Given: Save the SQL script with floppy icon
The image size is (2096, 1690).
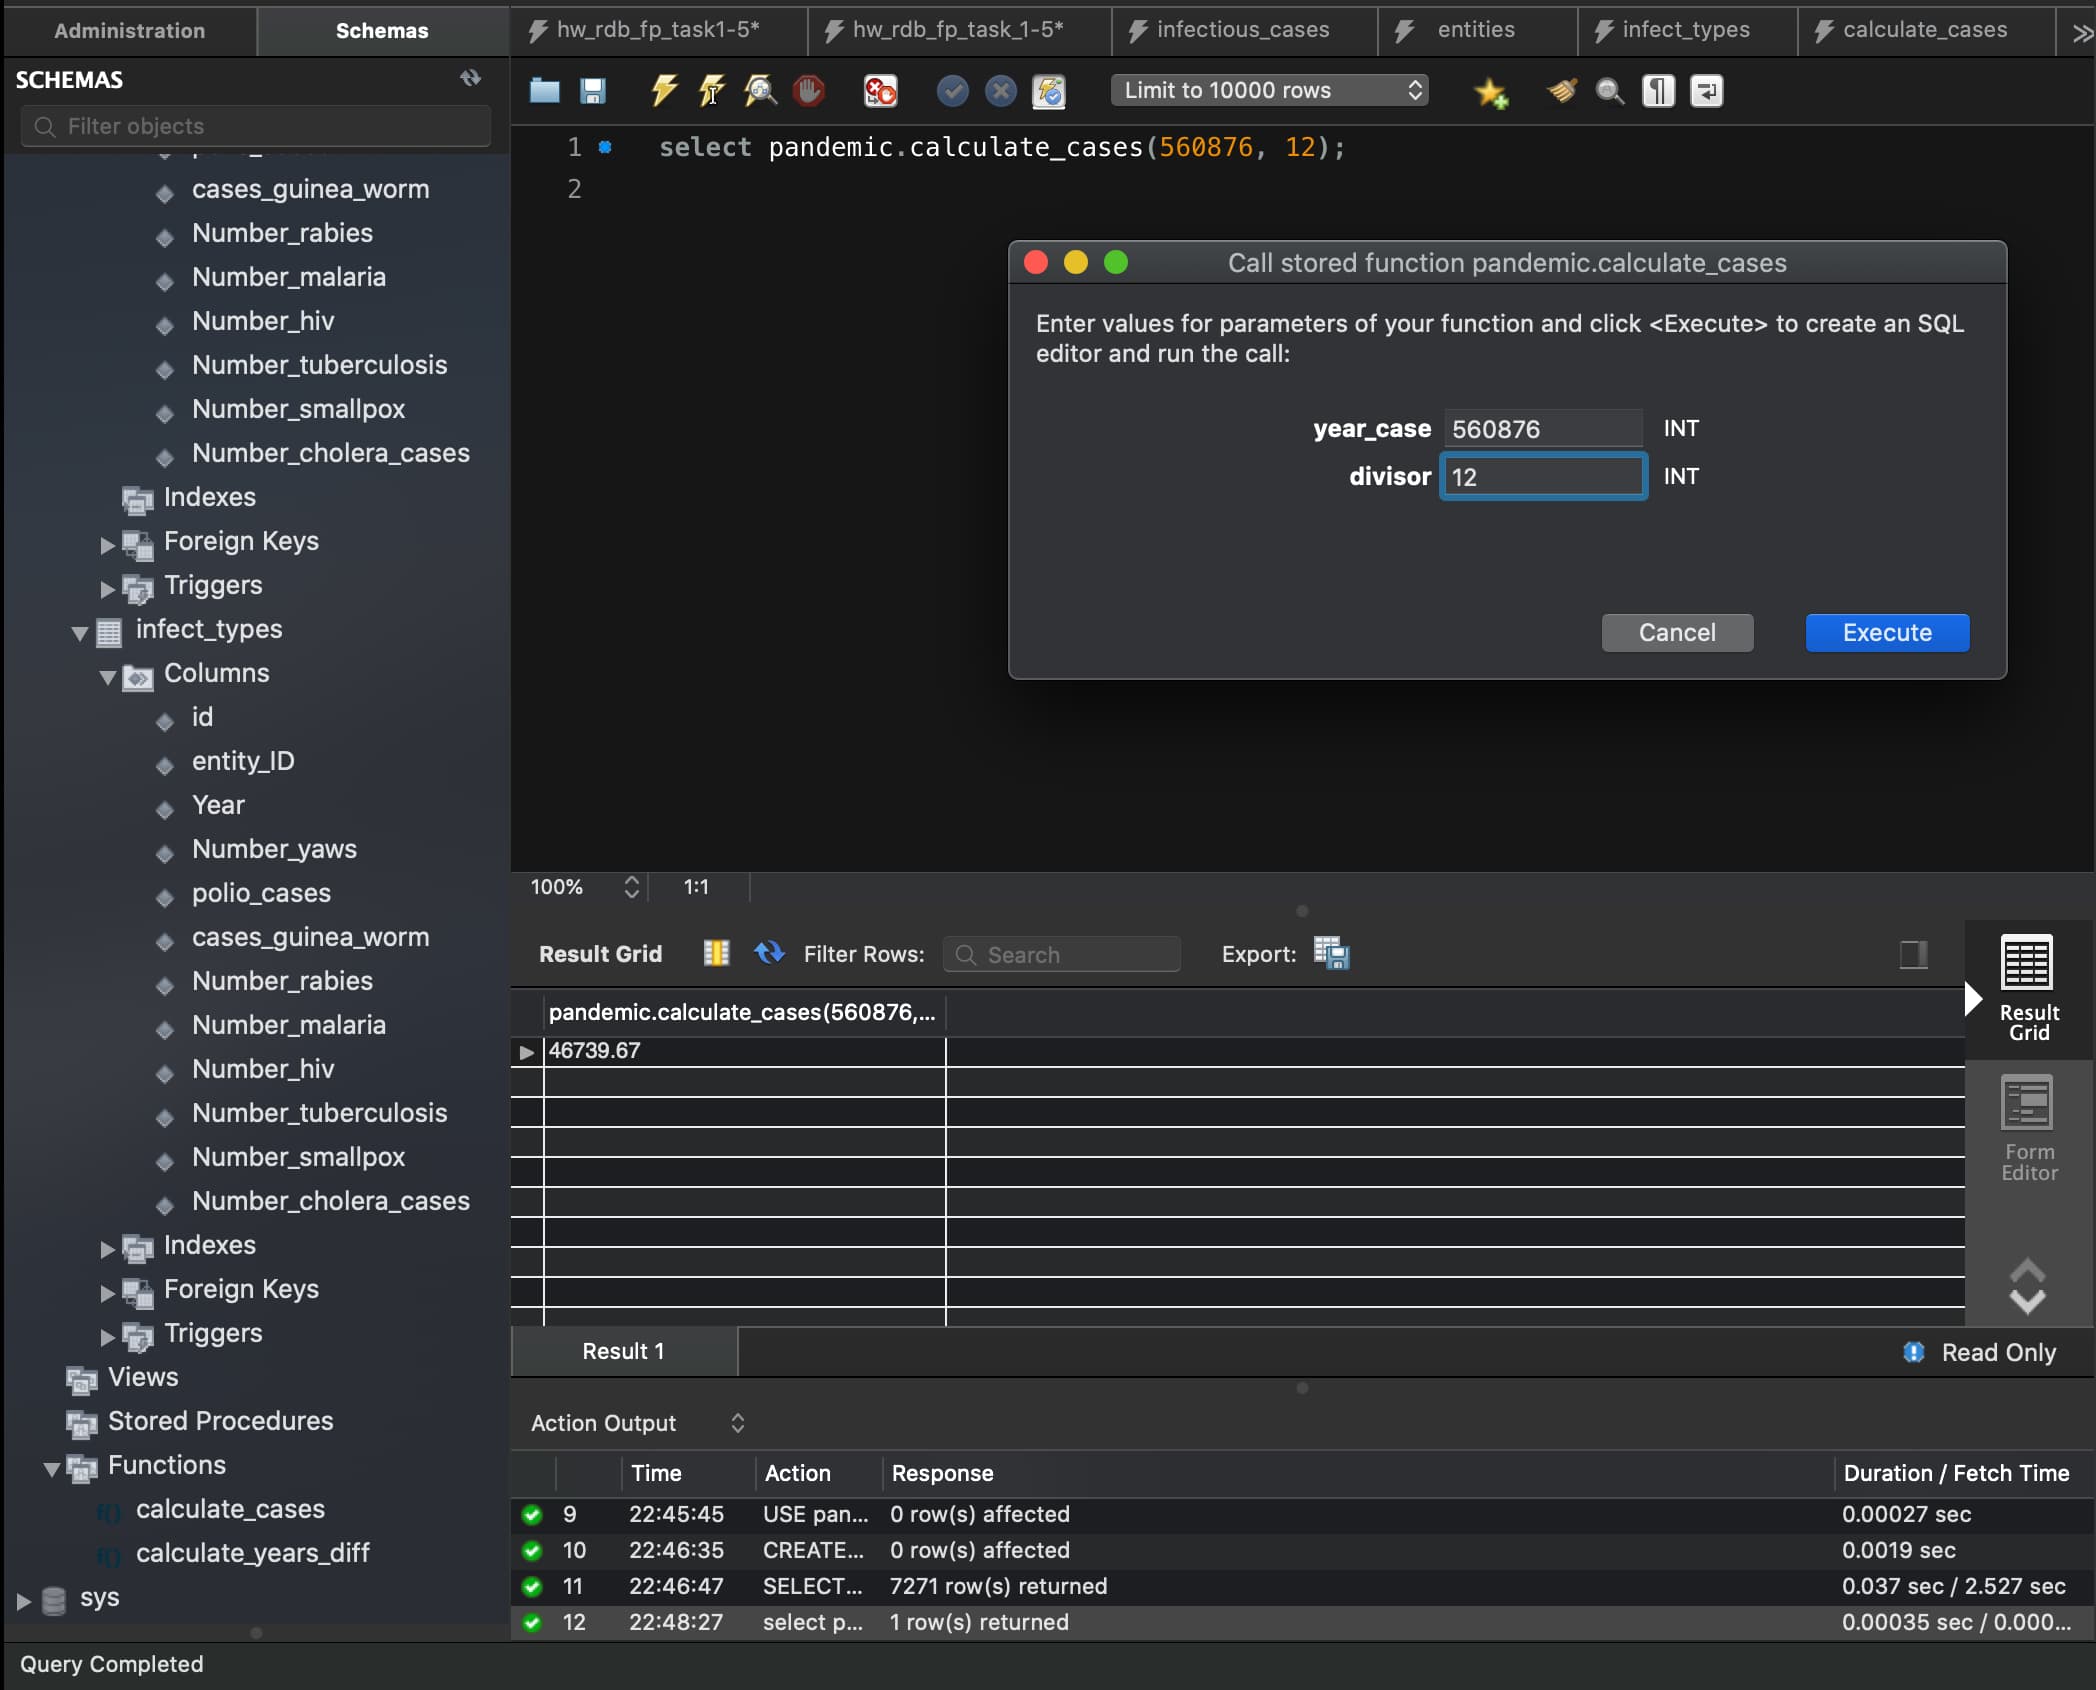Looking at the screenshot, I should coord(592,91).
